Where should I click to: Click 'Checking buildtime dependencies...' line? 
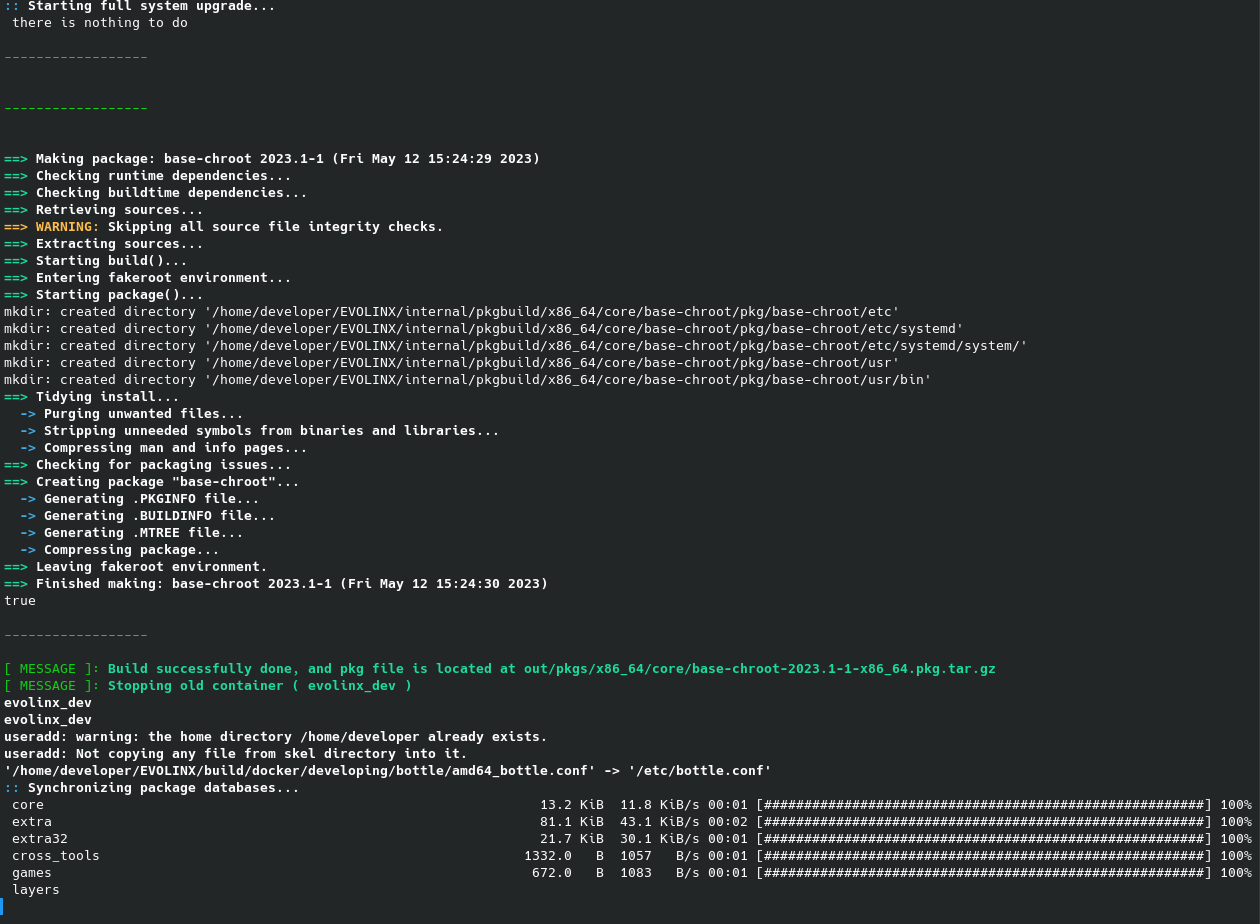[156, 192]
